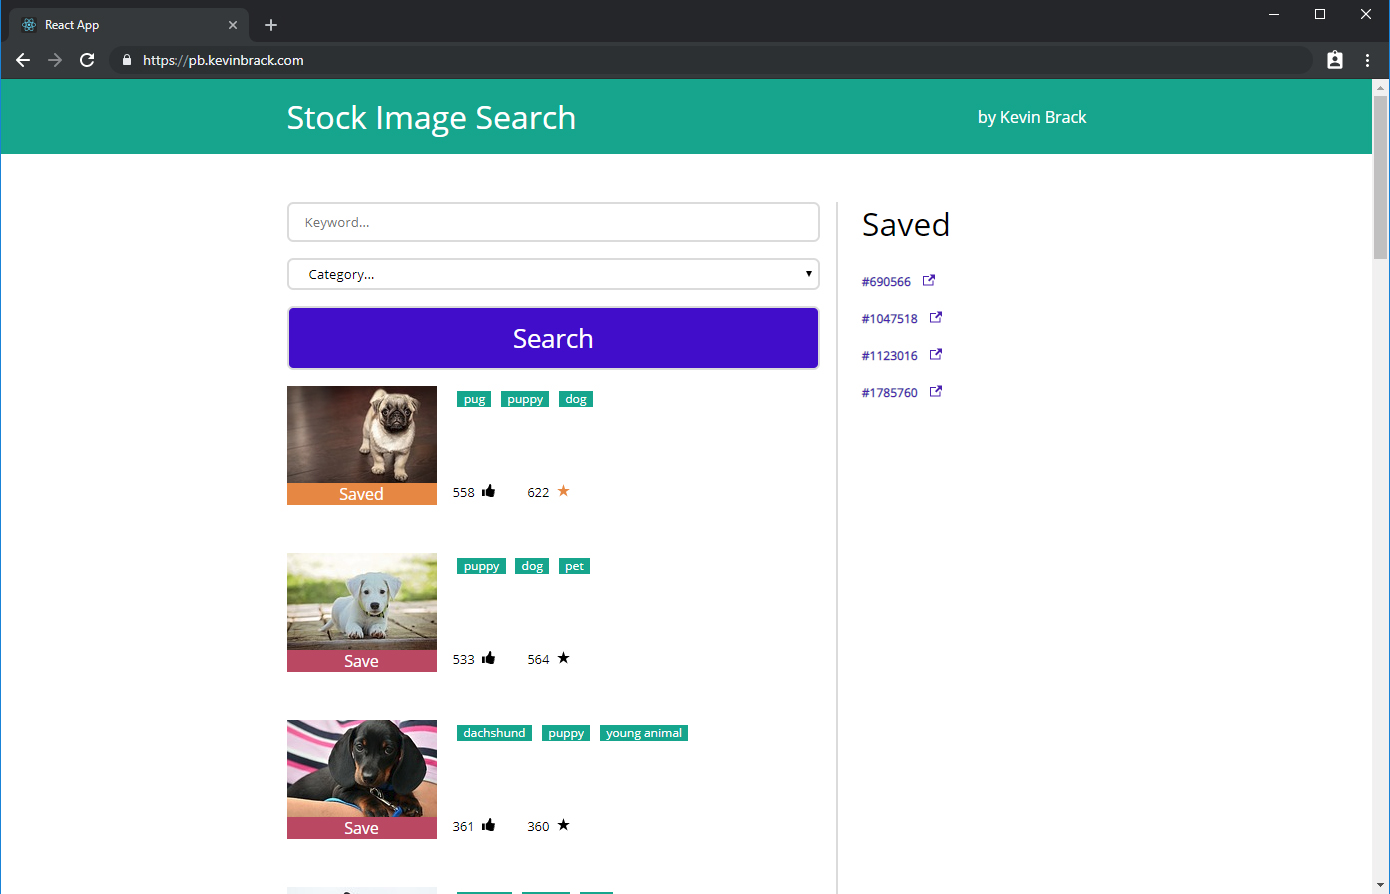Click orange star icon next to 622
Viewport: 1390px width, 894px height.
click(x=563, y=491)
